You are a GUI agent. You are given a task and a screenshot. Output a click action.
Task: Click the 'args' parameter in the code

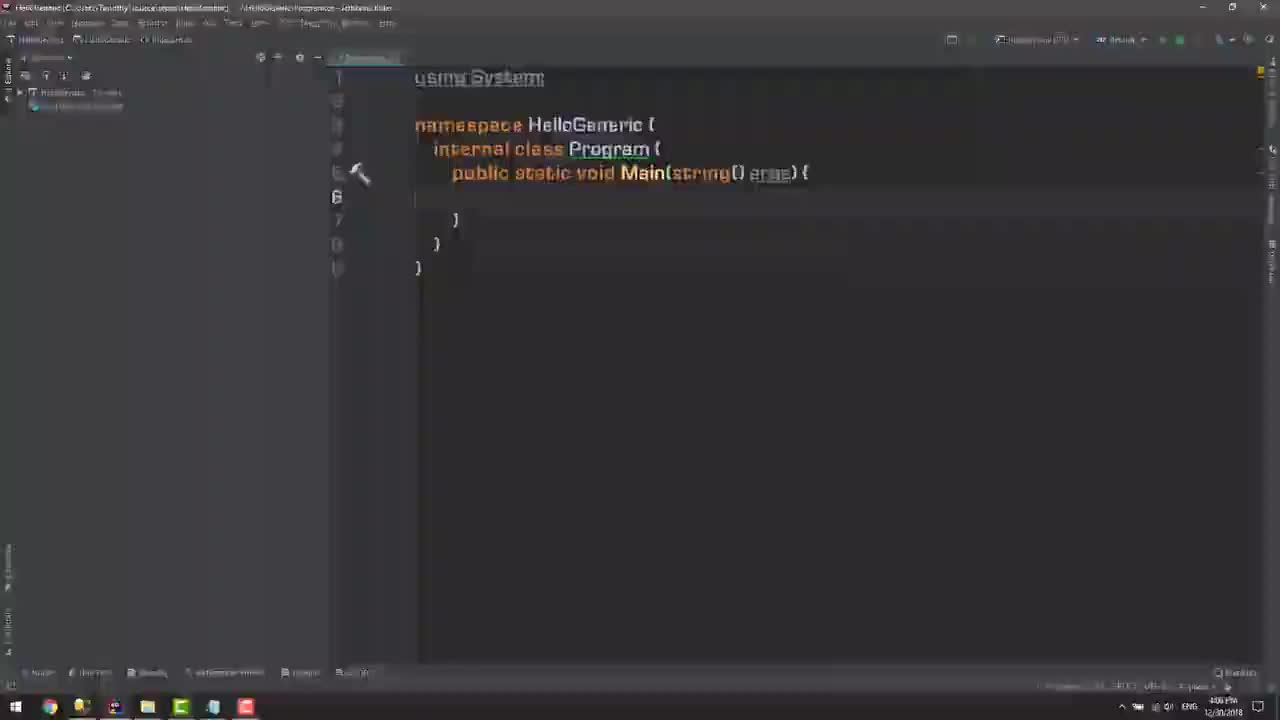[770, 173]
